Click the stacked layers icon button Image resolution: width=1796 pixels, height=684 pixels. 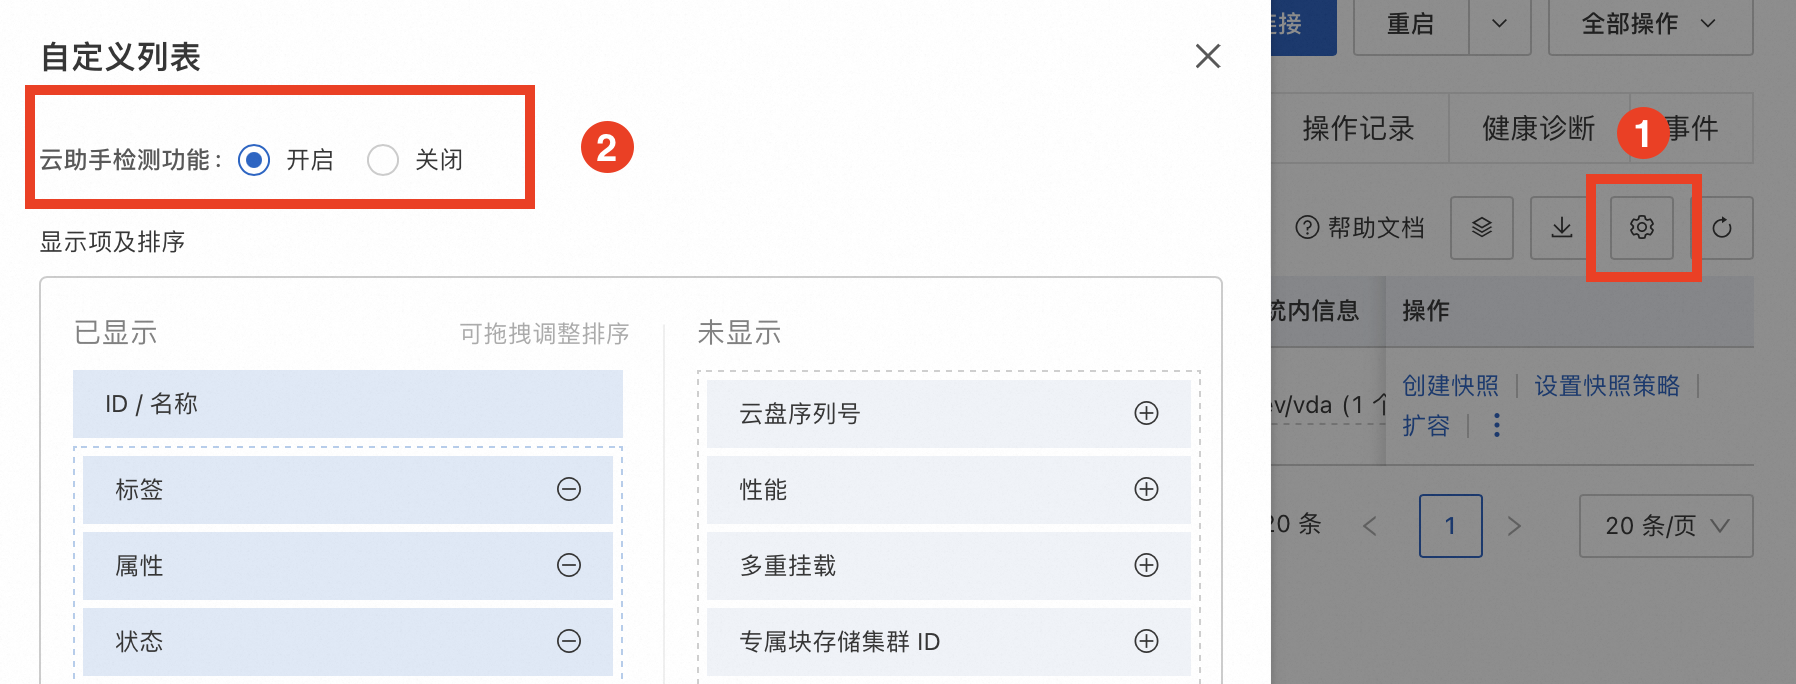1482,228
